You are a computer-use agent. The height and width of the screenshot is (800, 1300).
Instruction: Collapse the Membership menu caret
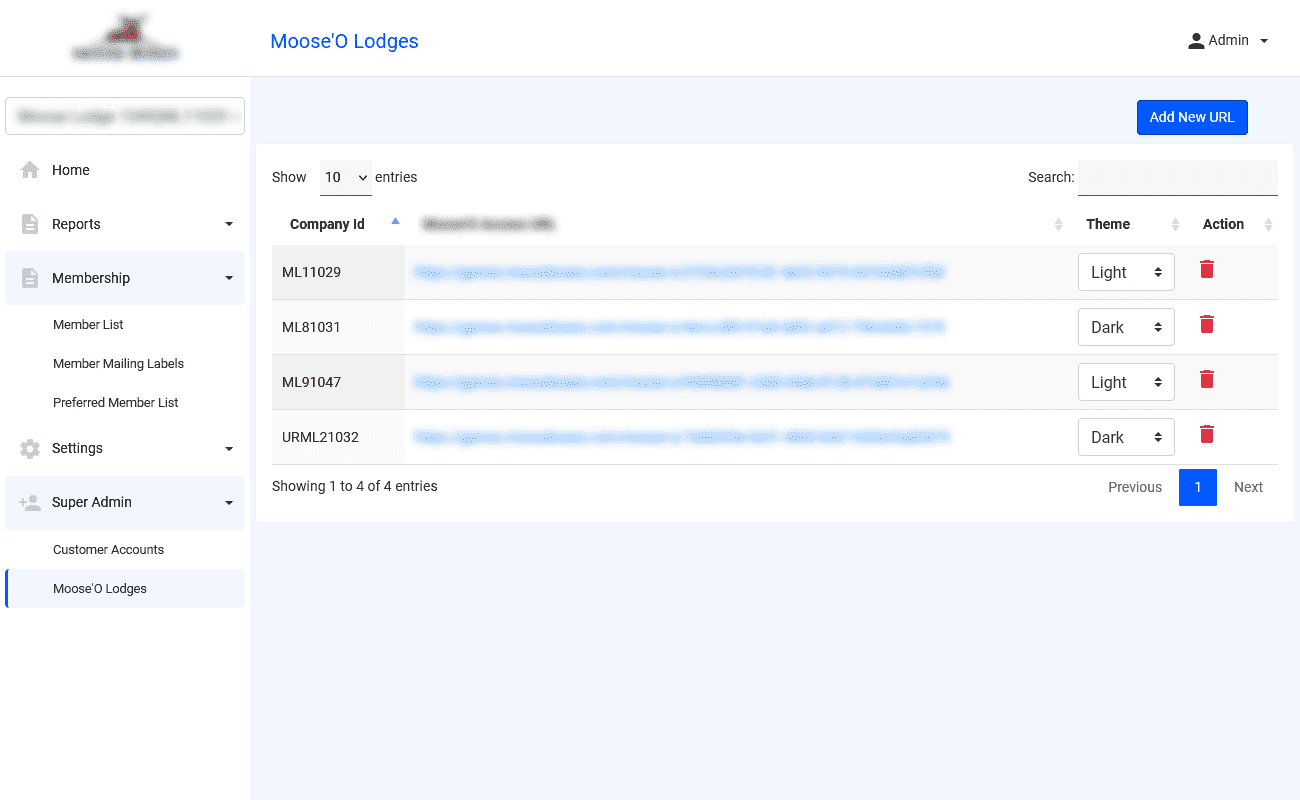(x=229, y=278)
